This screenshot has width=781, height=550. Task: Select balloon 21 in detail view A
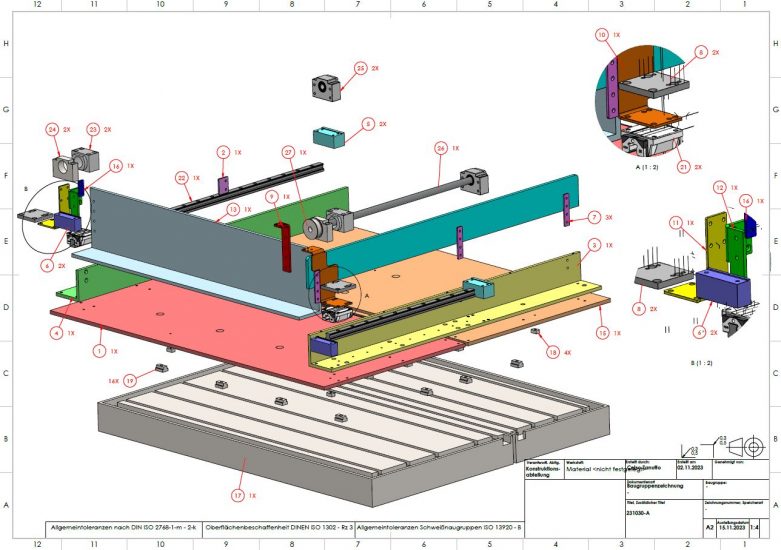coord(683,166)
